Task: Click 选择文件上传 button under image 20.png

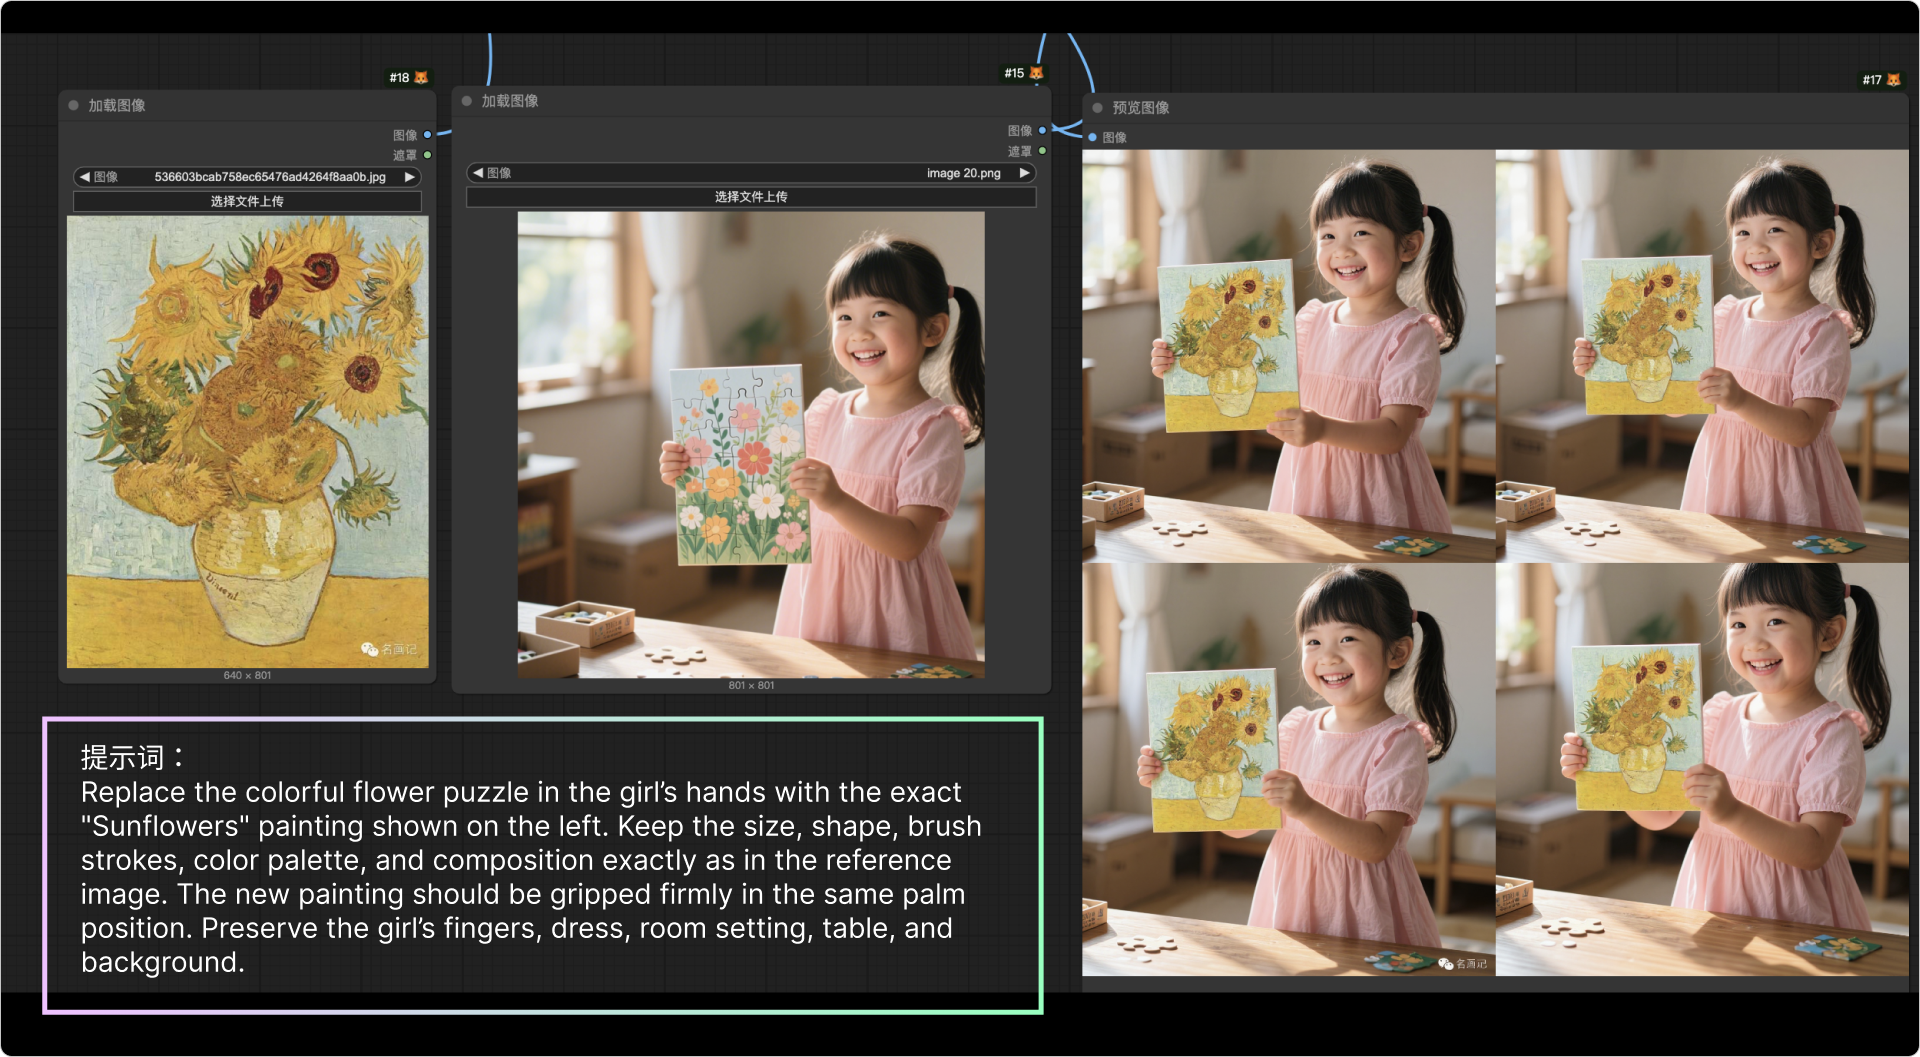Action: point(751,197)
